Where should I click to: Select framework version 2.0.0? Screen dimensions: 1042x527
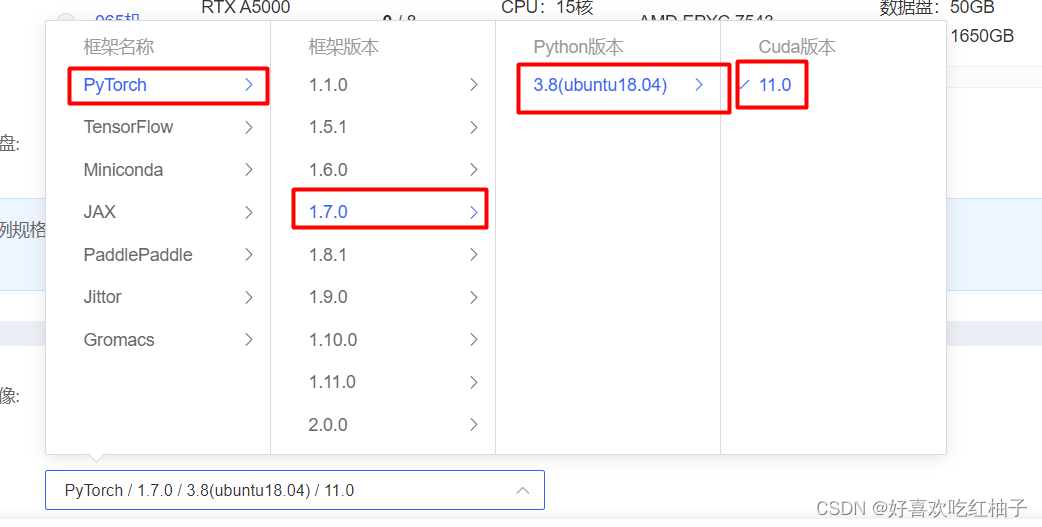pos(383,425)
